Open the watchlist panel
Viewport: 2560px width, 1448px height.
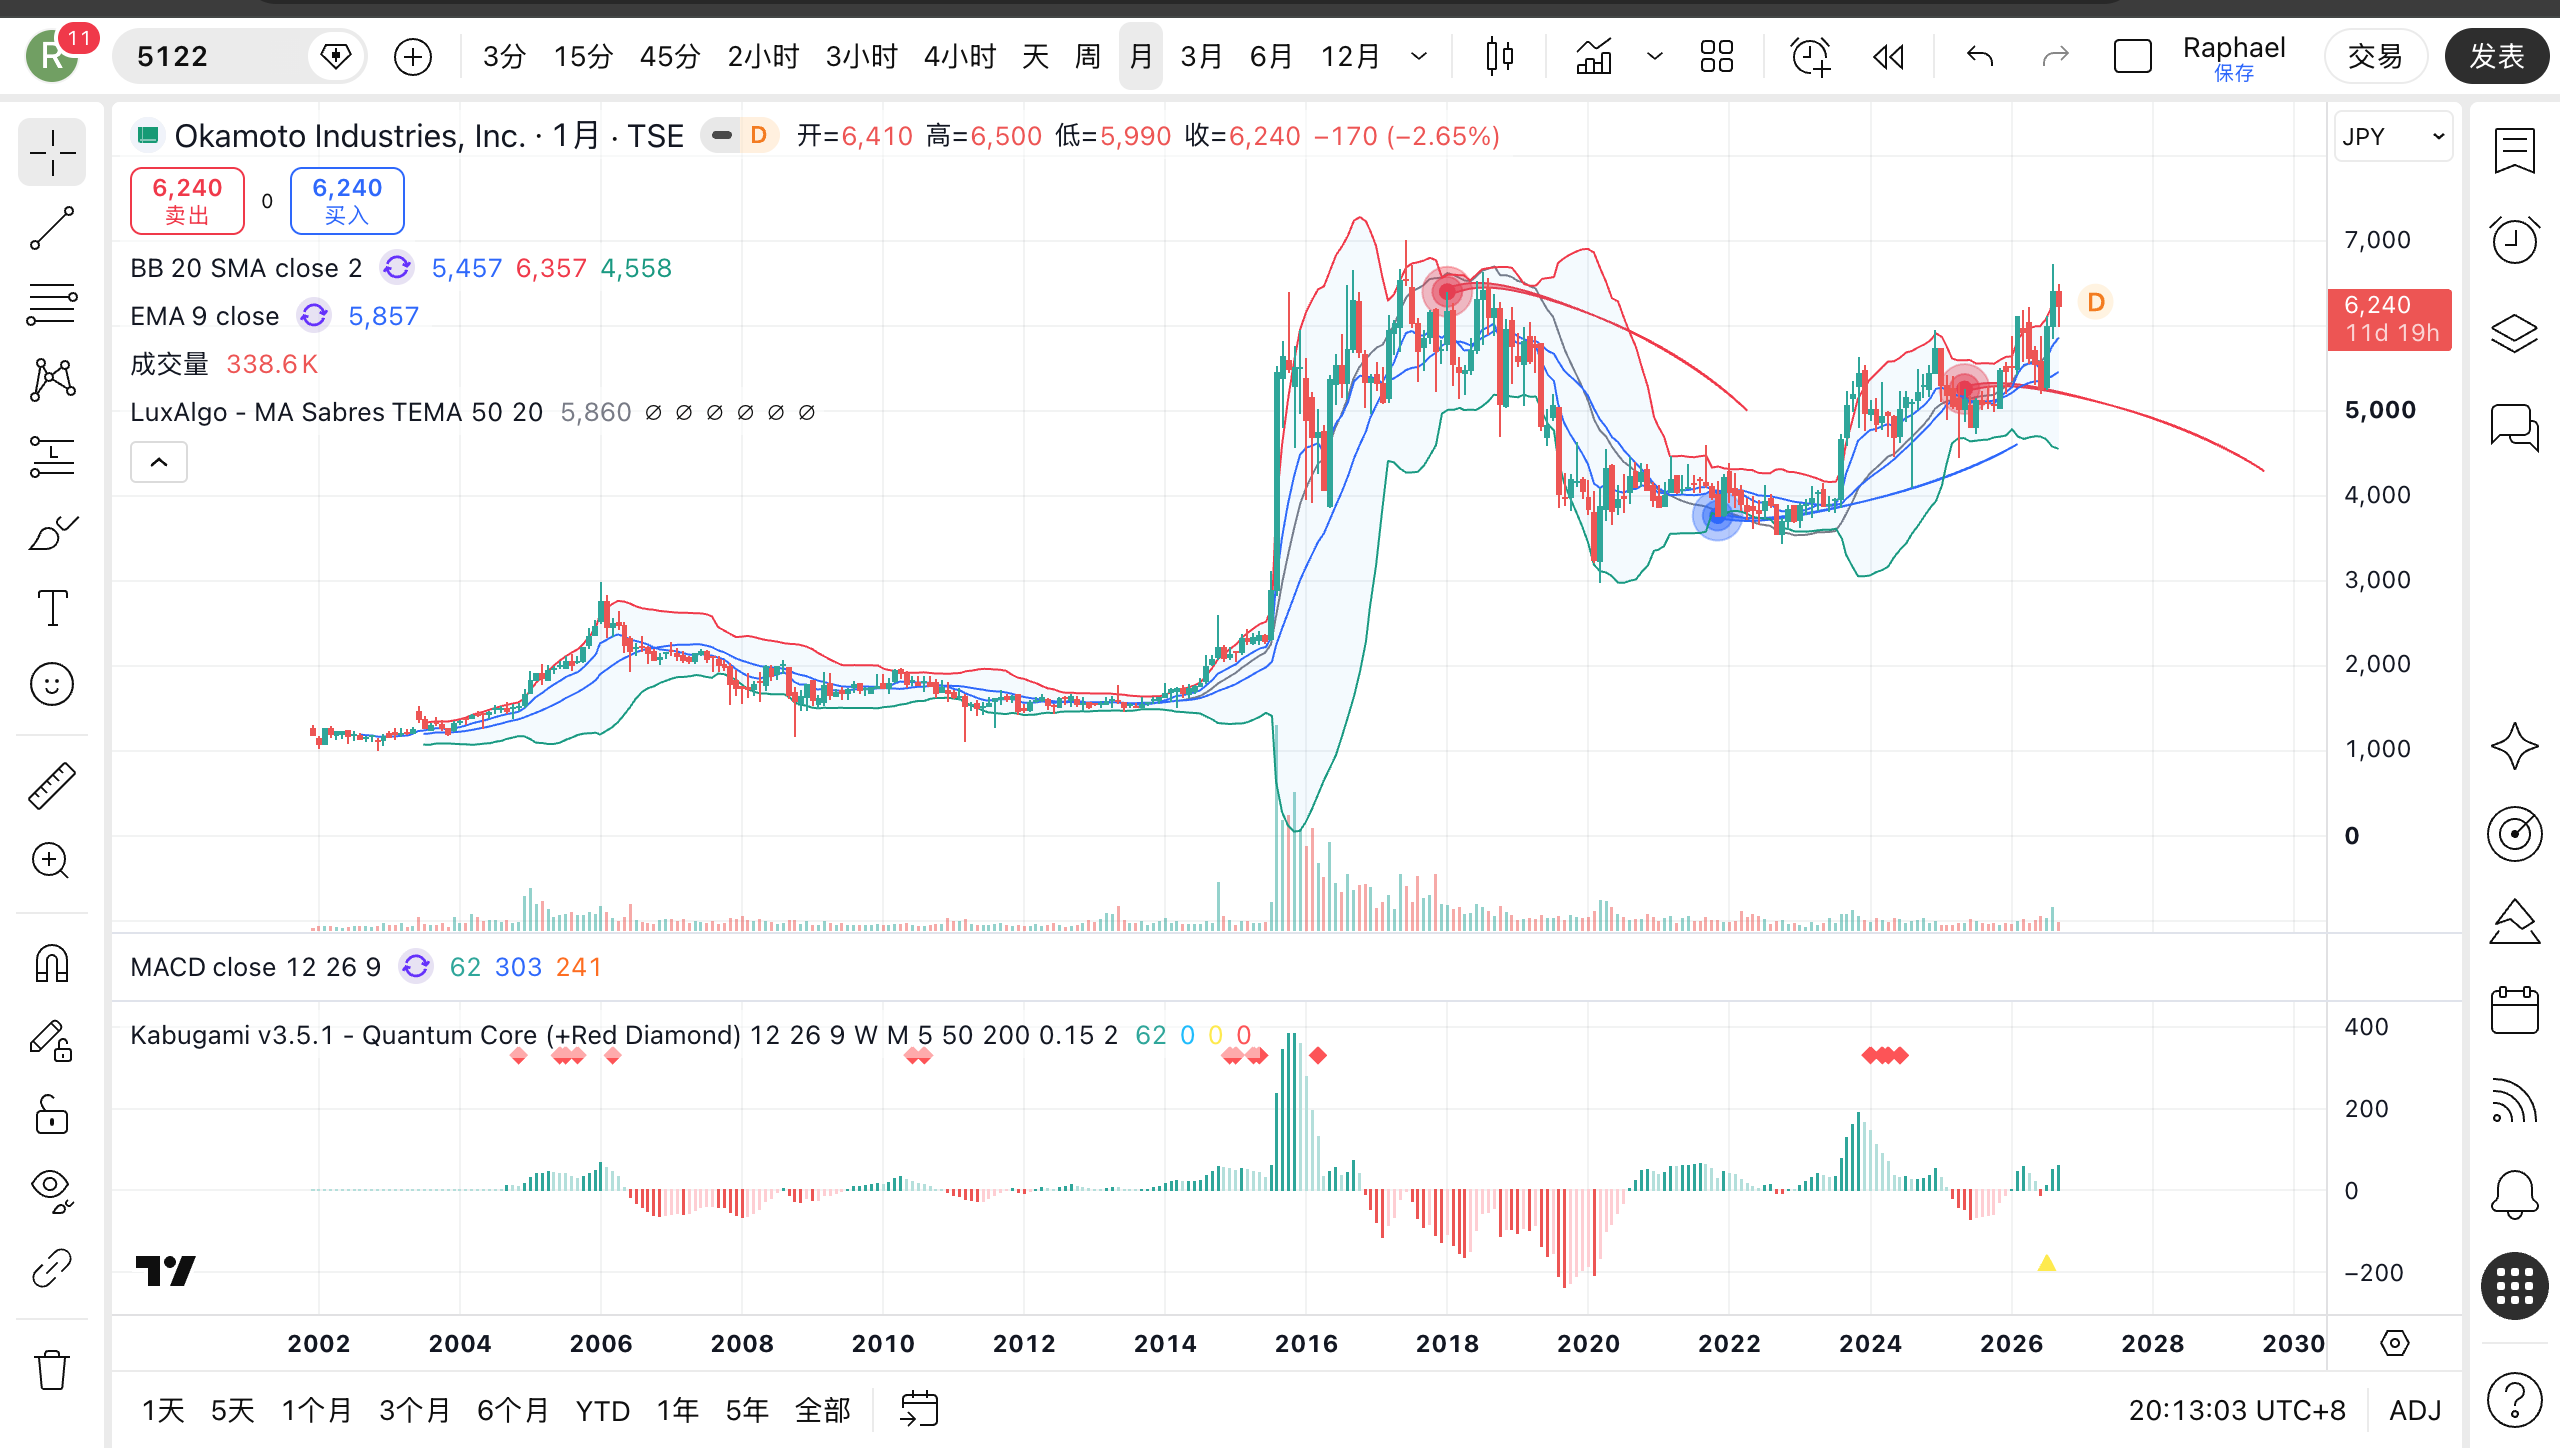click(2514, 150)
